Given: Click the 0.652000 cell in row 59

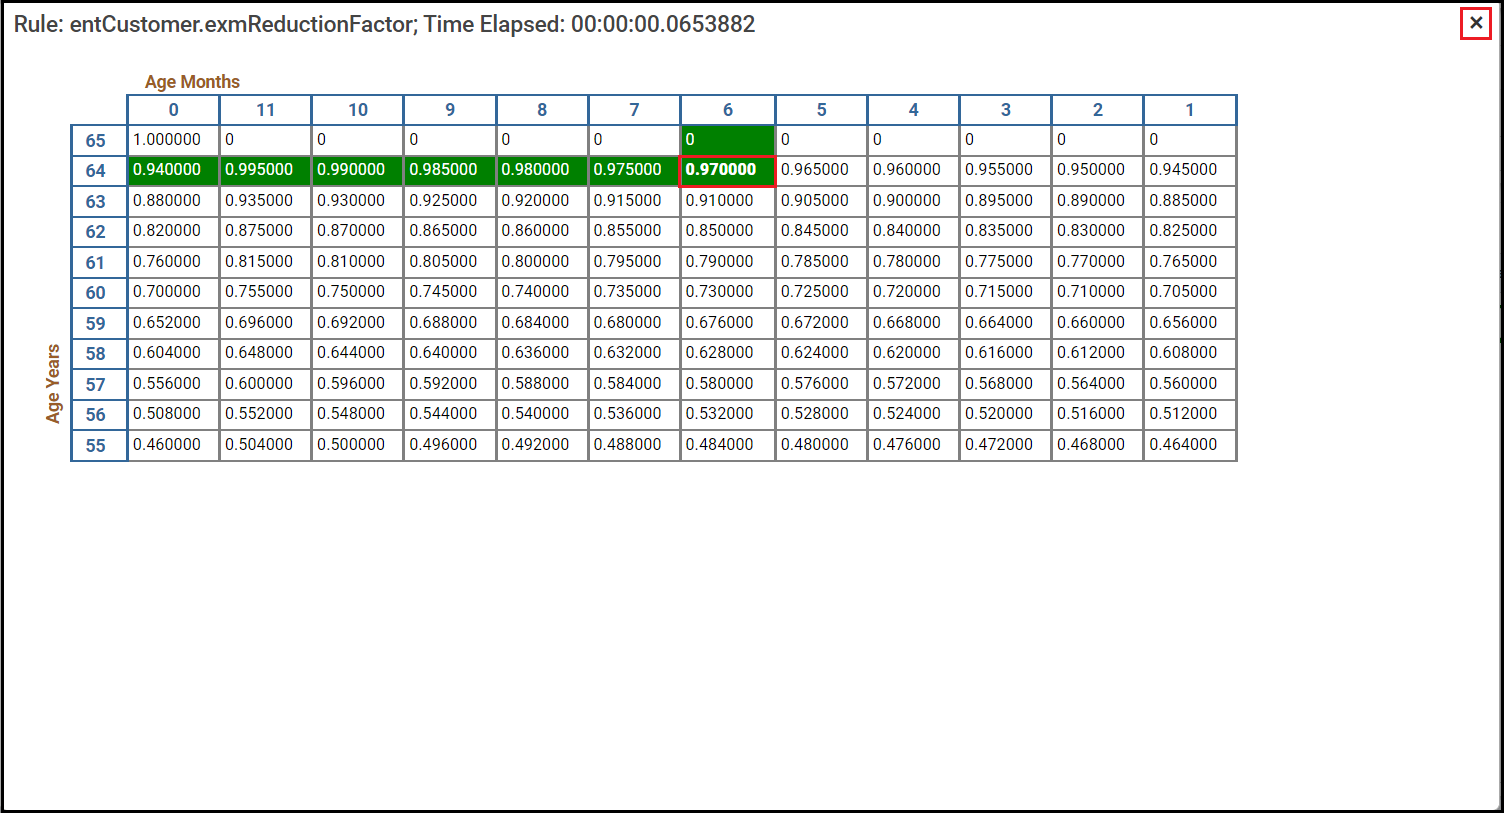Looking at the screenshot, I should coord(173,323).
